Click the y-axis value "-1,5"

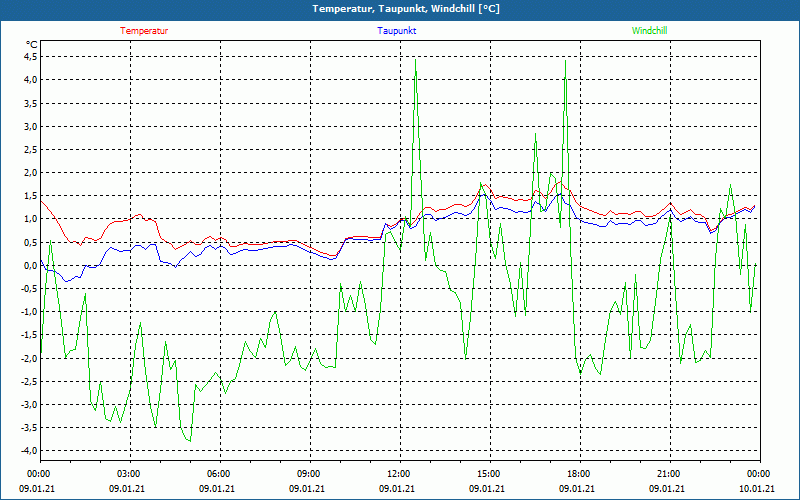[x=30, y=335]
